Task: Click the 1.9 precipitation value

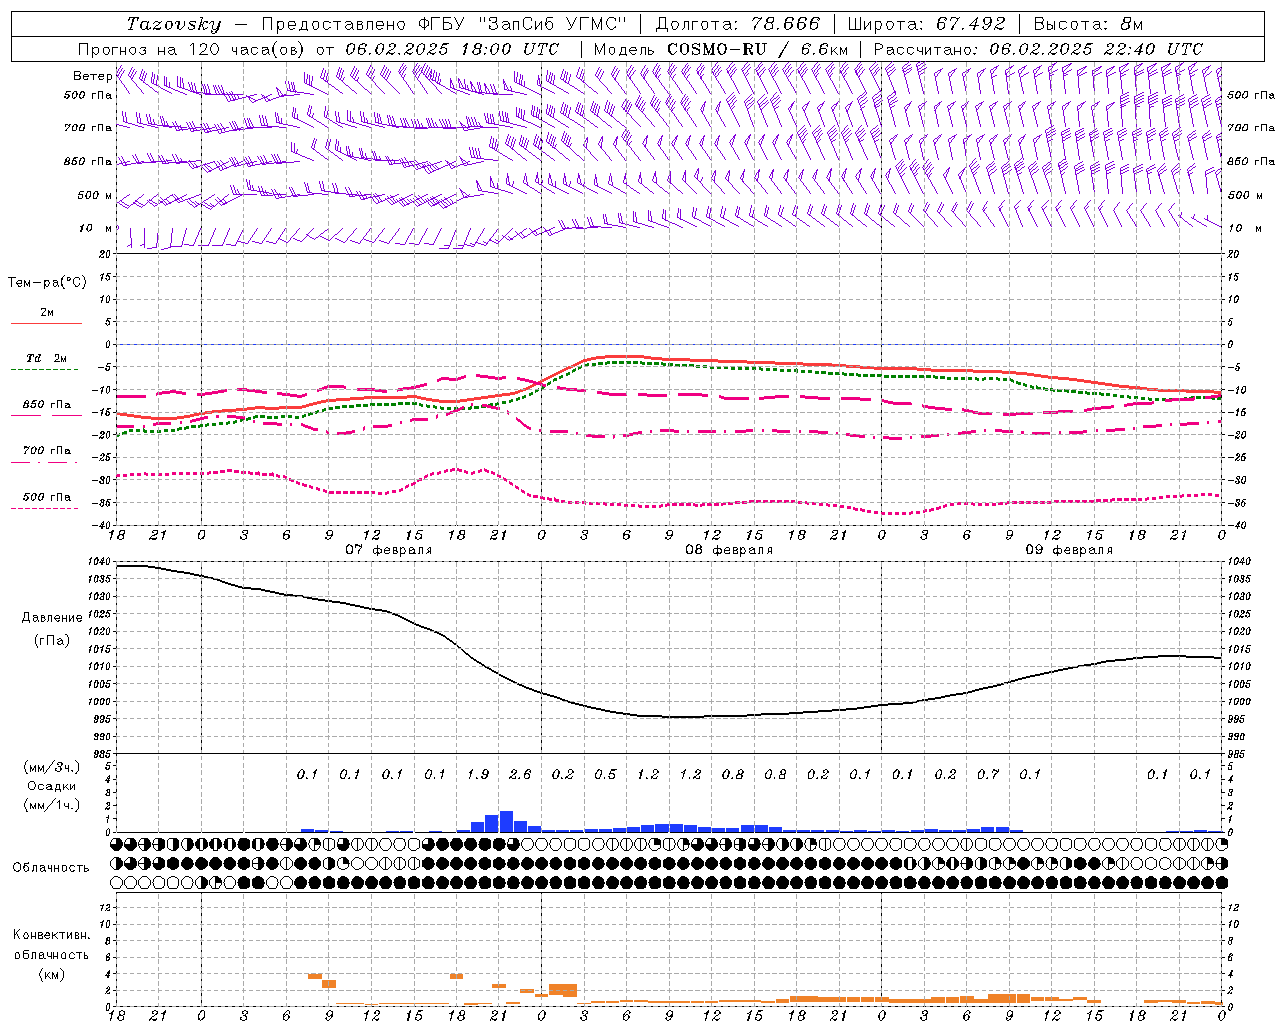Action: click(x=477, y=774)
